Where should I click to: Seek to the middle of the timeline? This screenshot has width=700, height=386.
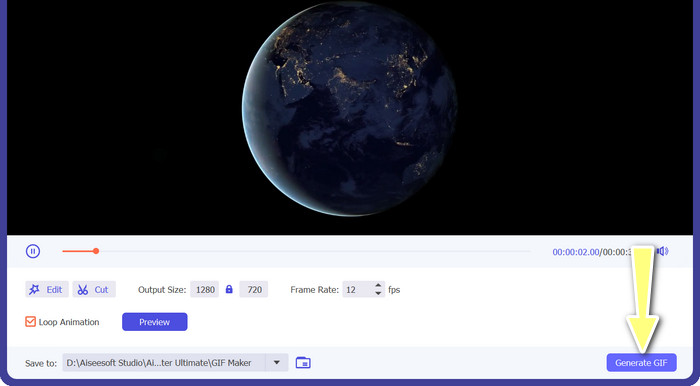(x=296, y=251)
